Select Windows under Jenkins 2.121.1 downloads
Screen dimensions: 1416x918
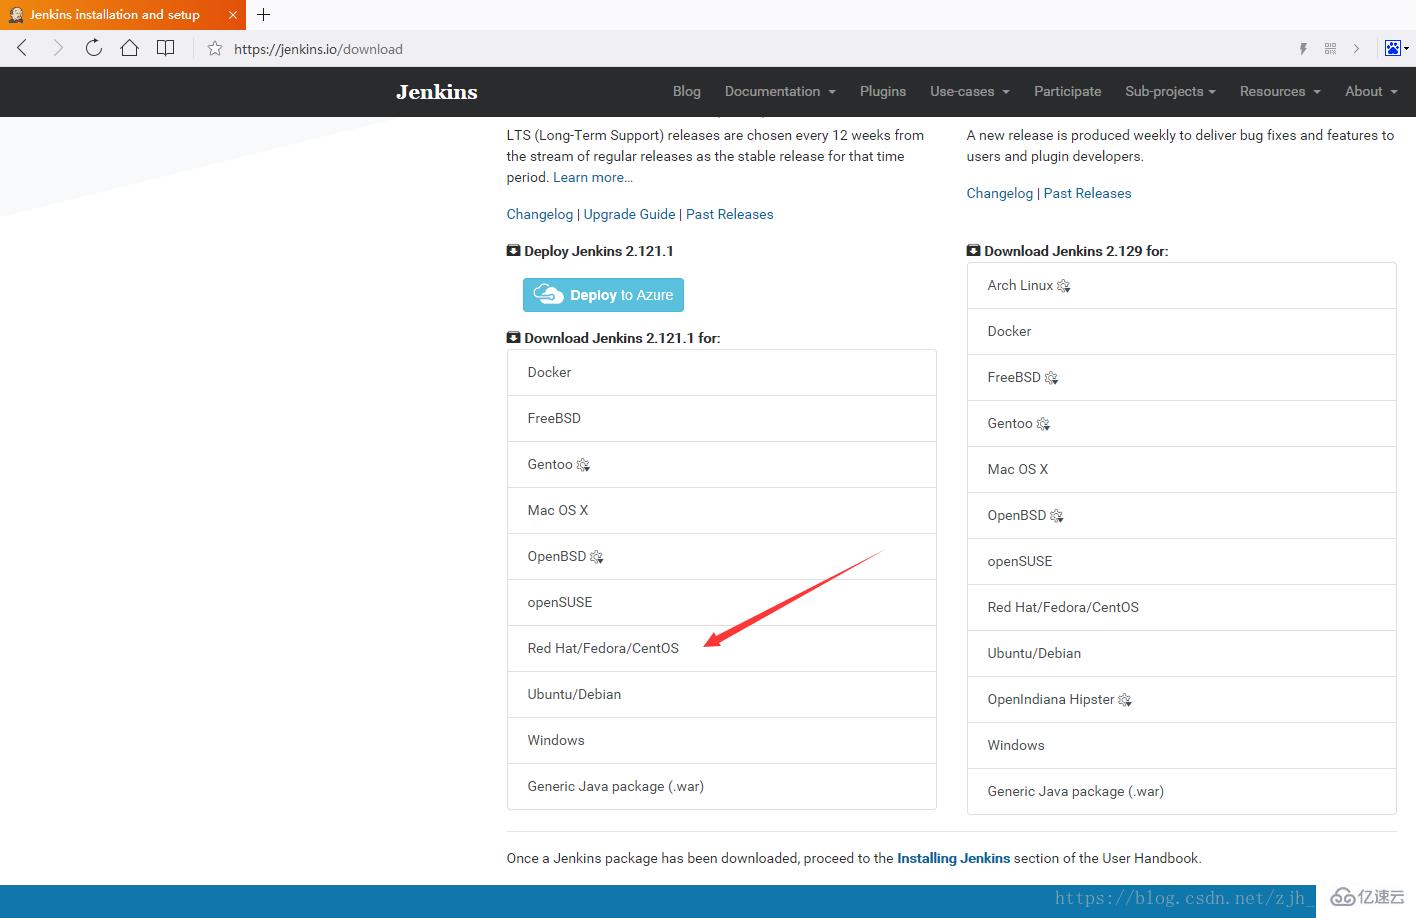point(722,740)
